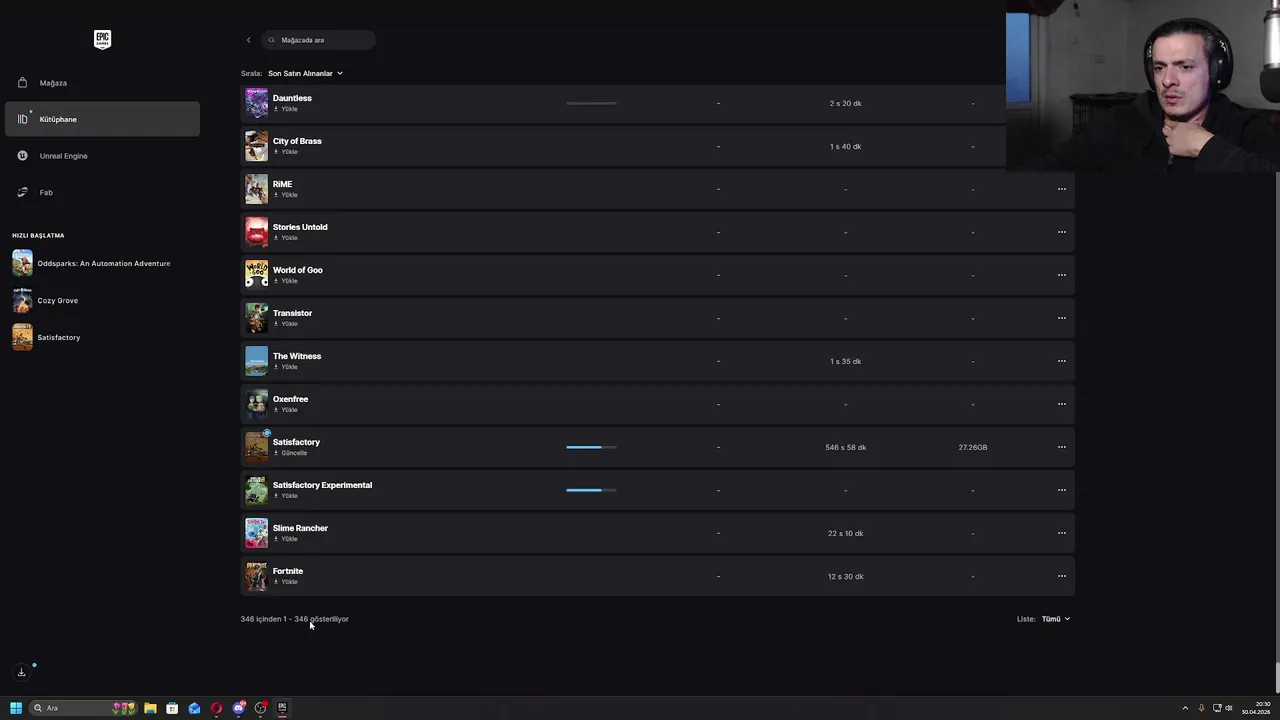Click the 546 s 58 dk playtime
This screenshot has height=720, width=1280.
click(x=845, y=447)
